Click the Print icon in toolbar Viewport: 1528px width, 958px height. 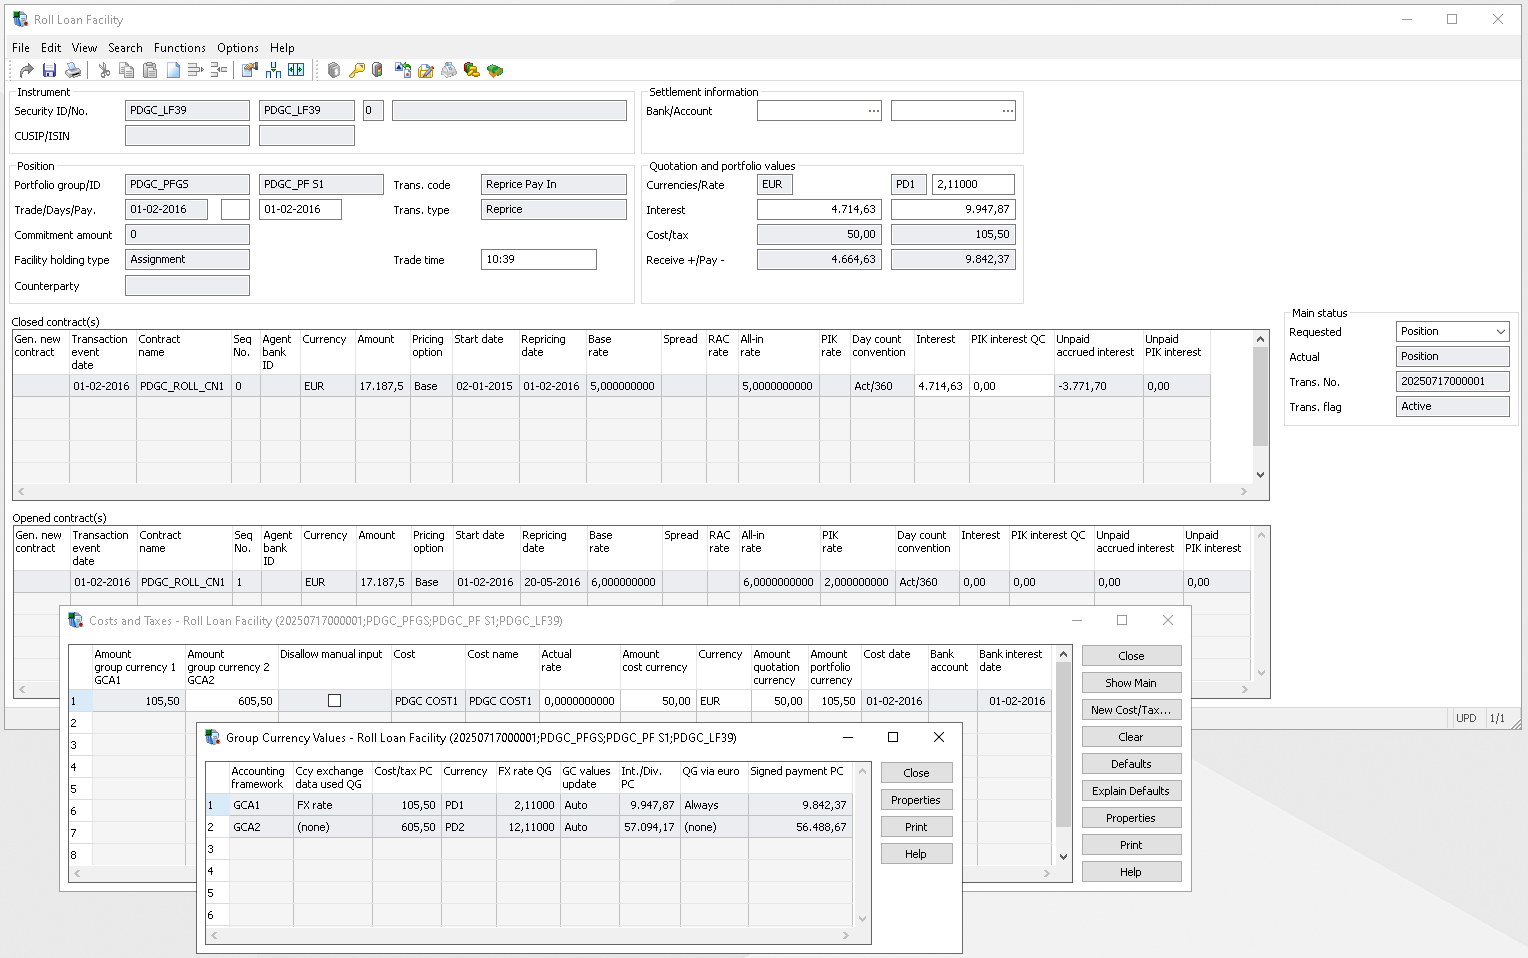coord(73,70)
